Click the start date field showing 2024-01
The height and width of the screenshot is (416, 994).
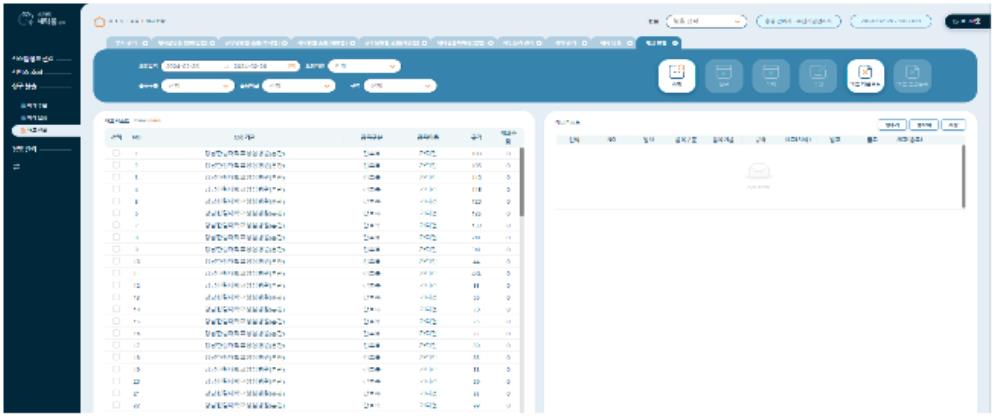click(190, 66)
